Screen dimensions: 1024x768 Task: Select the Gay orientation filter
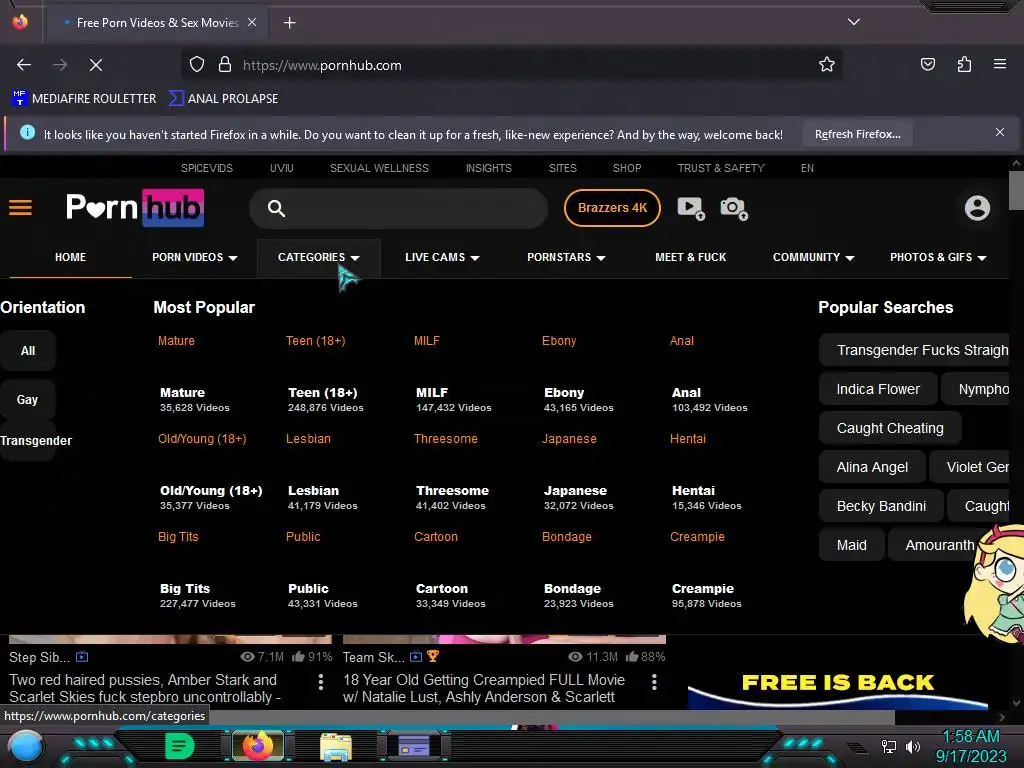(x=27, y=400)
